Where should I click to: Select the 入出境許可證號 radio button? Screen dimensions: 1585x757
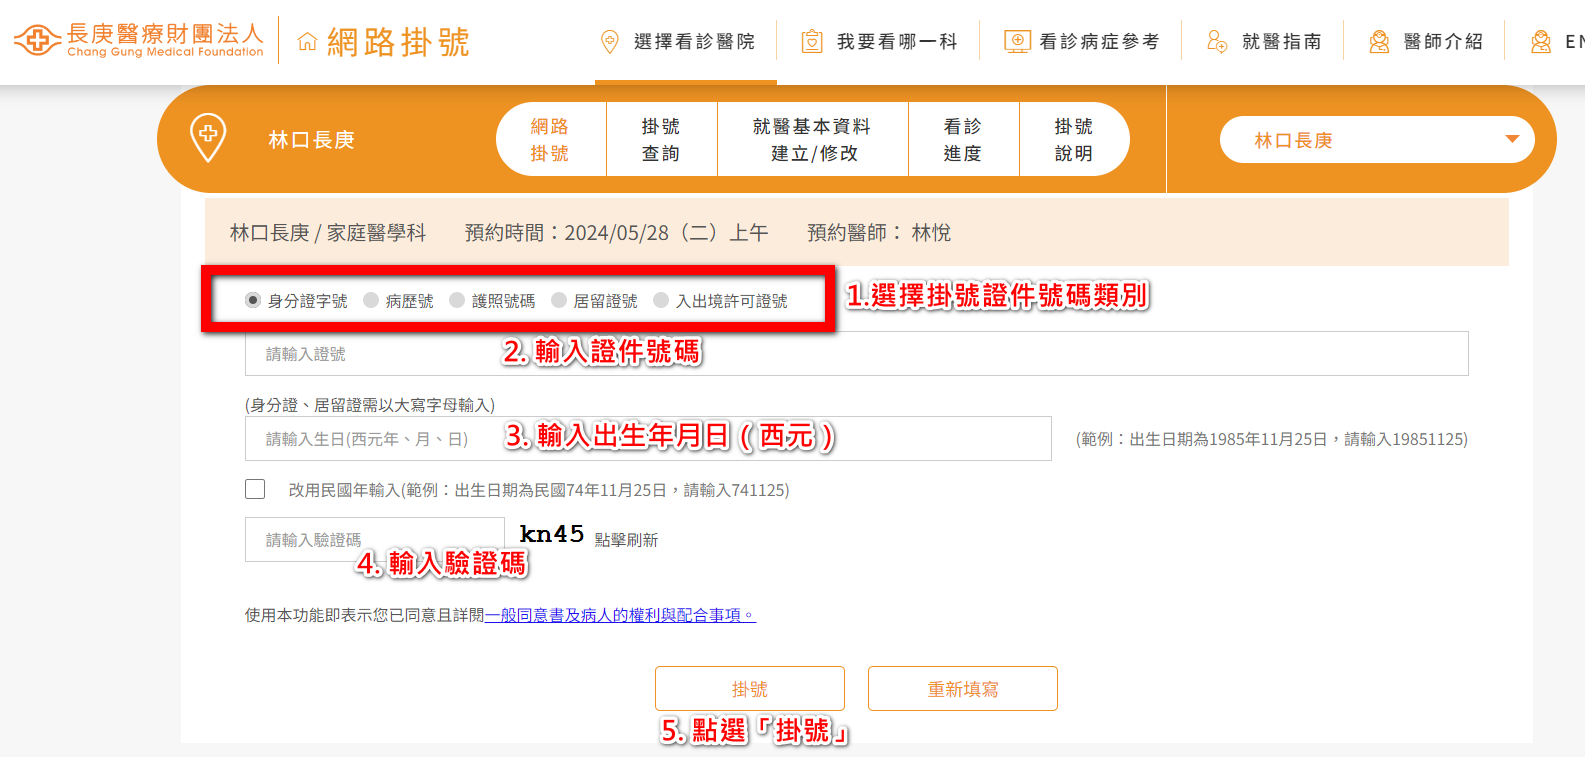click(x=661, y=300)
